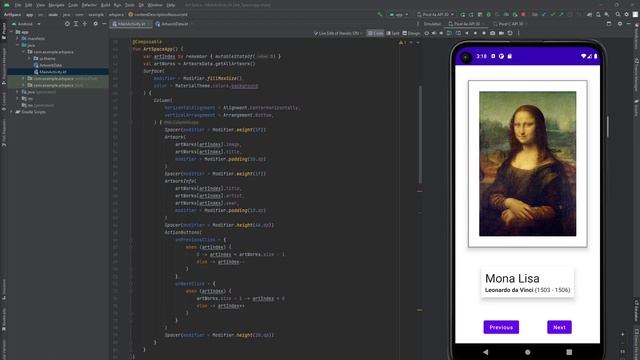Click locate opened file icon in Project panel
640x360 pixels.
pos(67,24)
